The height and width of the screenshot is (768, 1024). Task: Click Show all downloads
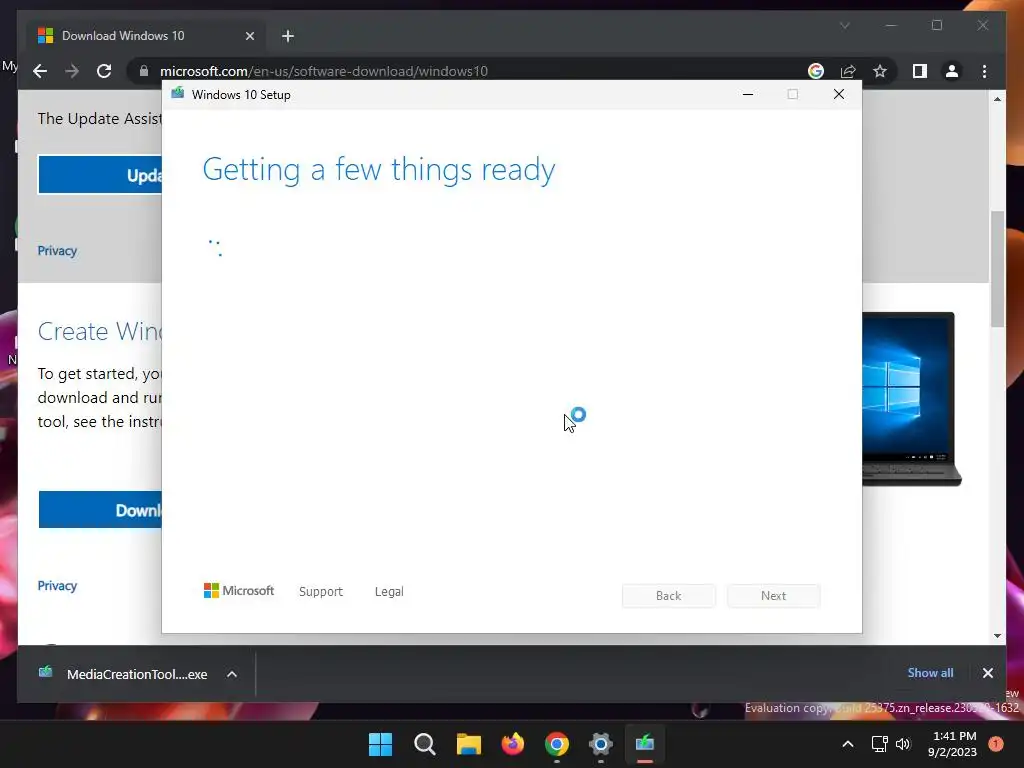pos(930,673)
